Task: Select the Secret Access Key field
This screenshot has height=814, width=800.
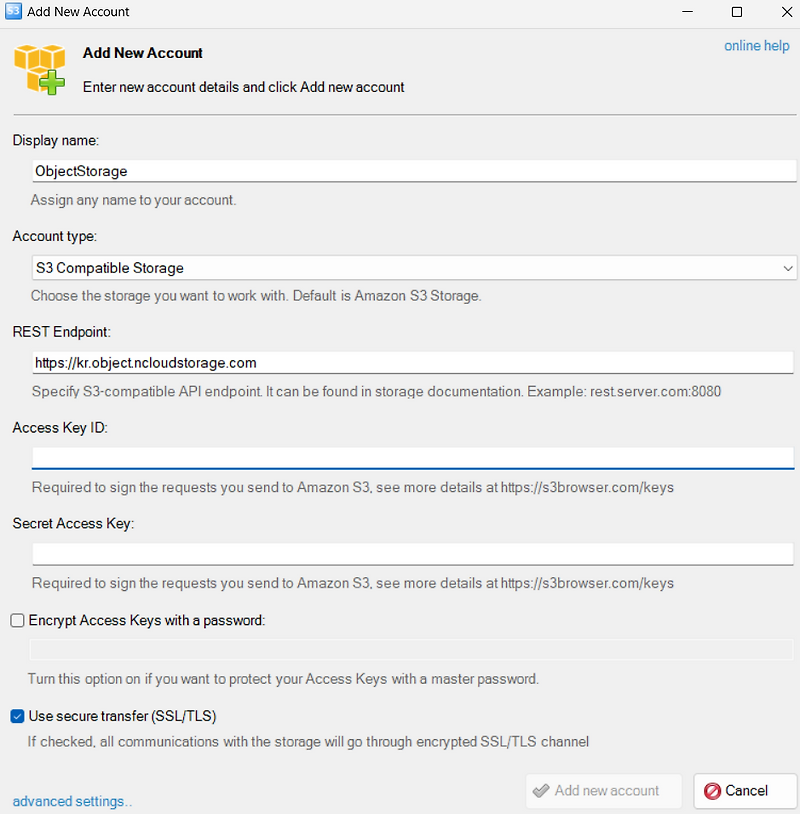Action: (x=412, y=553)
